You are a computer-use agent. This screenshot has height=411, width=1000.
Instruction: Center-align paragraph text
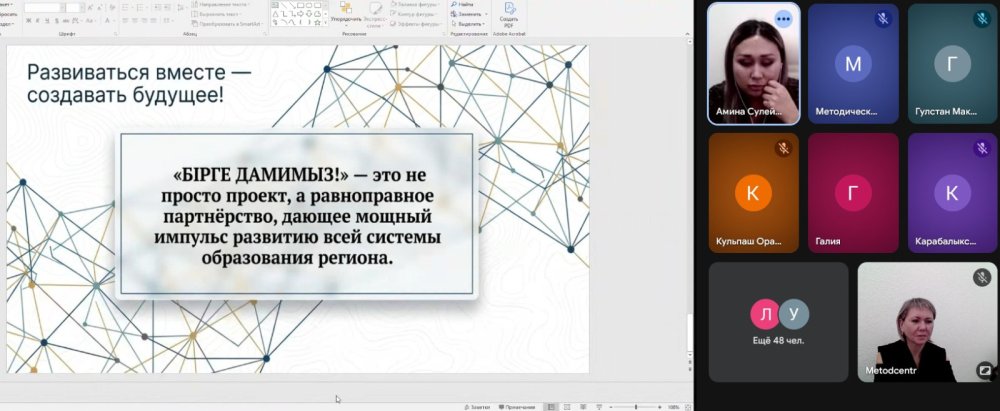coord(135,20)
